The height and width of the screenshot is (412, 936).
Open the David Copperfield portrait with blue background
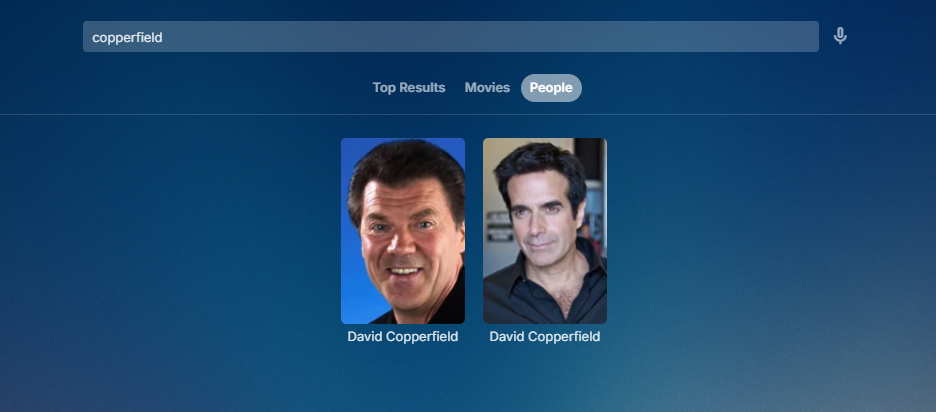[403, 231]
